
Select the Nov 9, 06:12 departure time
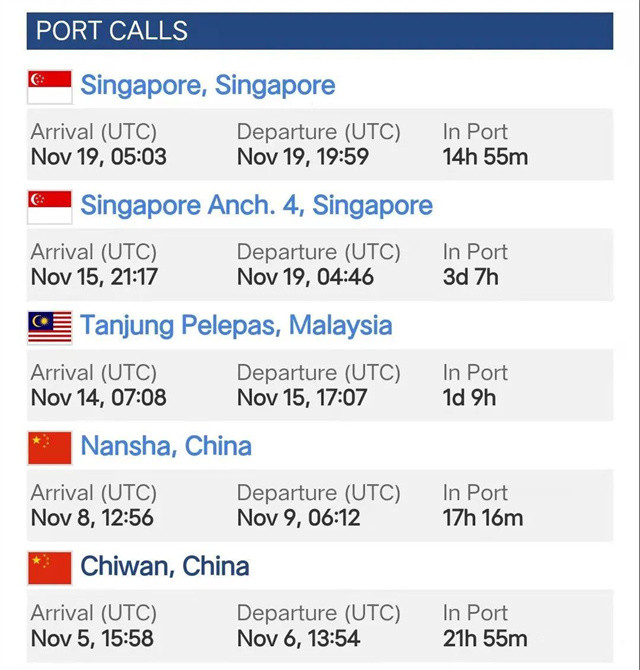(x=298, y=518)
